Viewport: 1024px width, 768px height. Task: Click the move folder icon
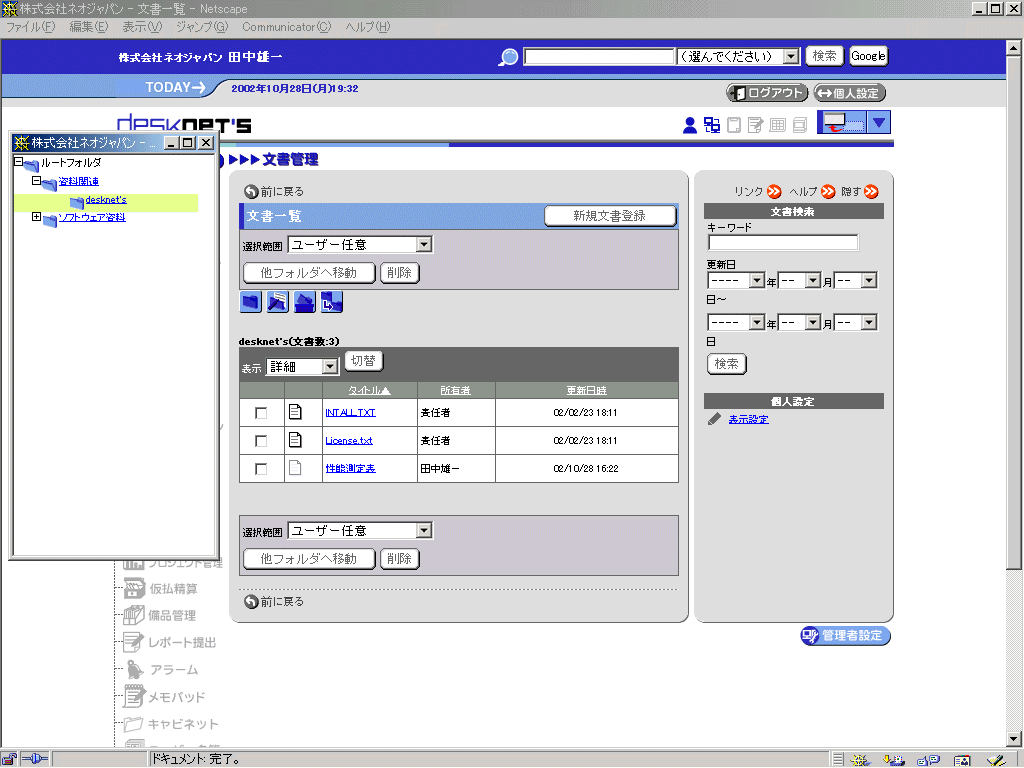tap(332, 301)
